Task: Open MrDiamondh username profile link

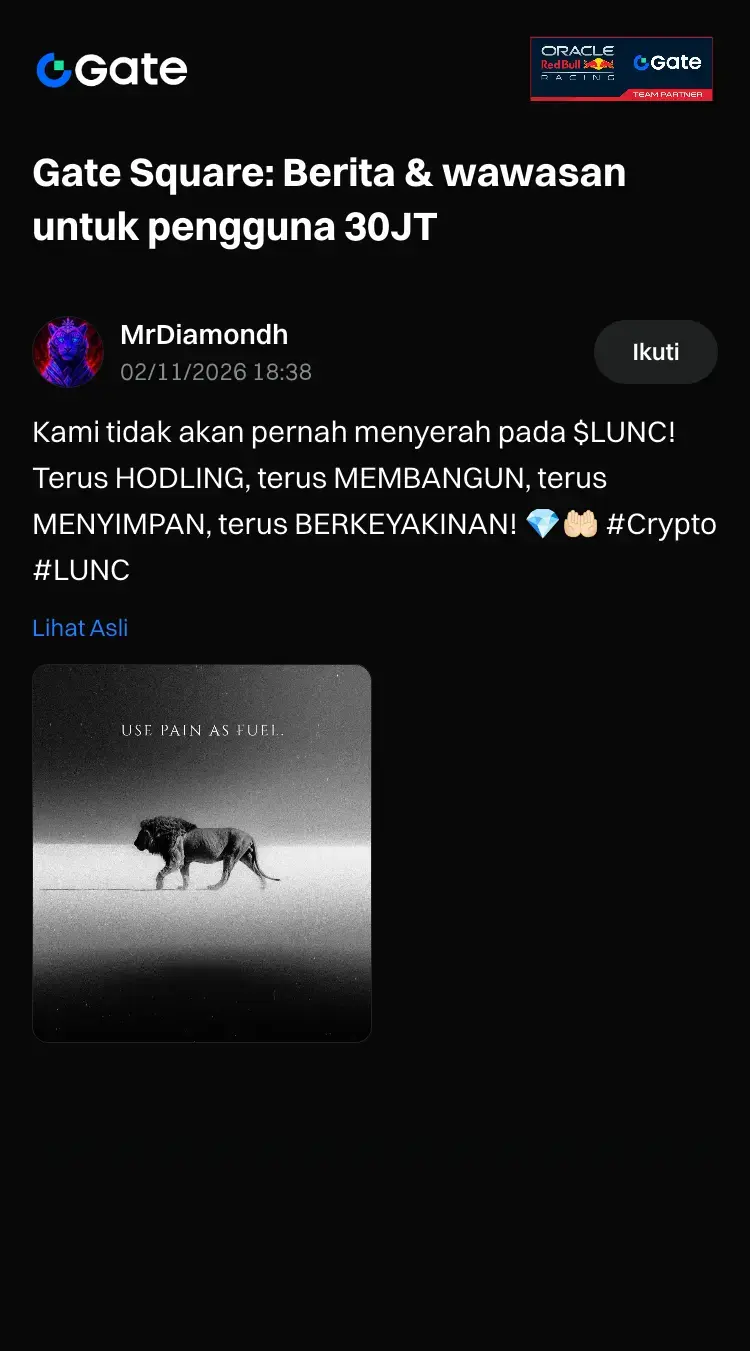Action: click(204, 334)
